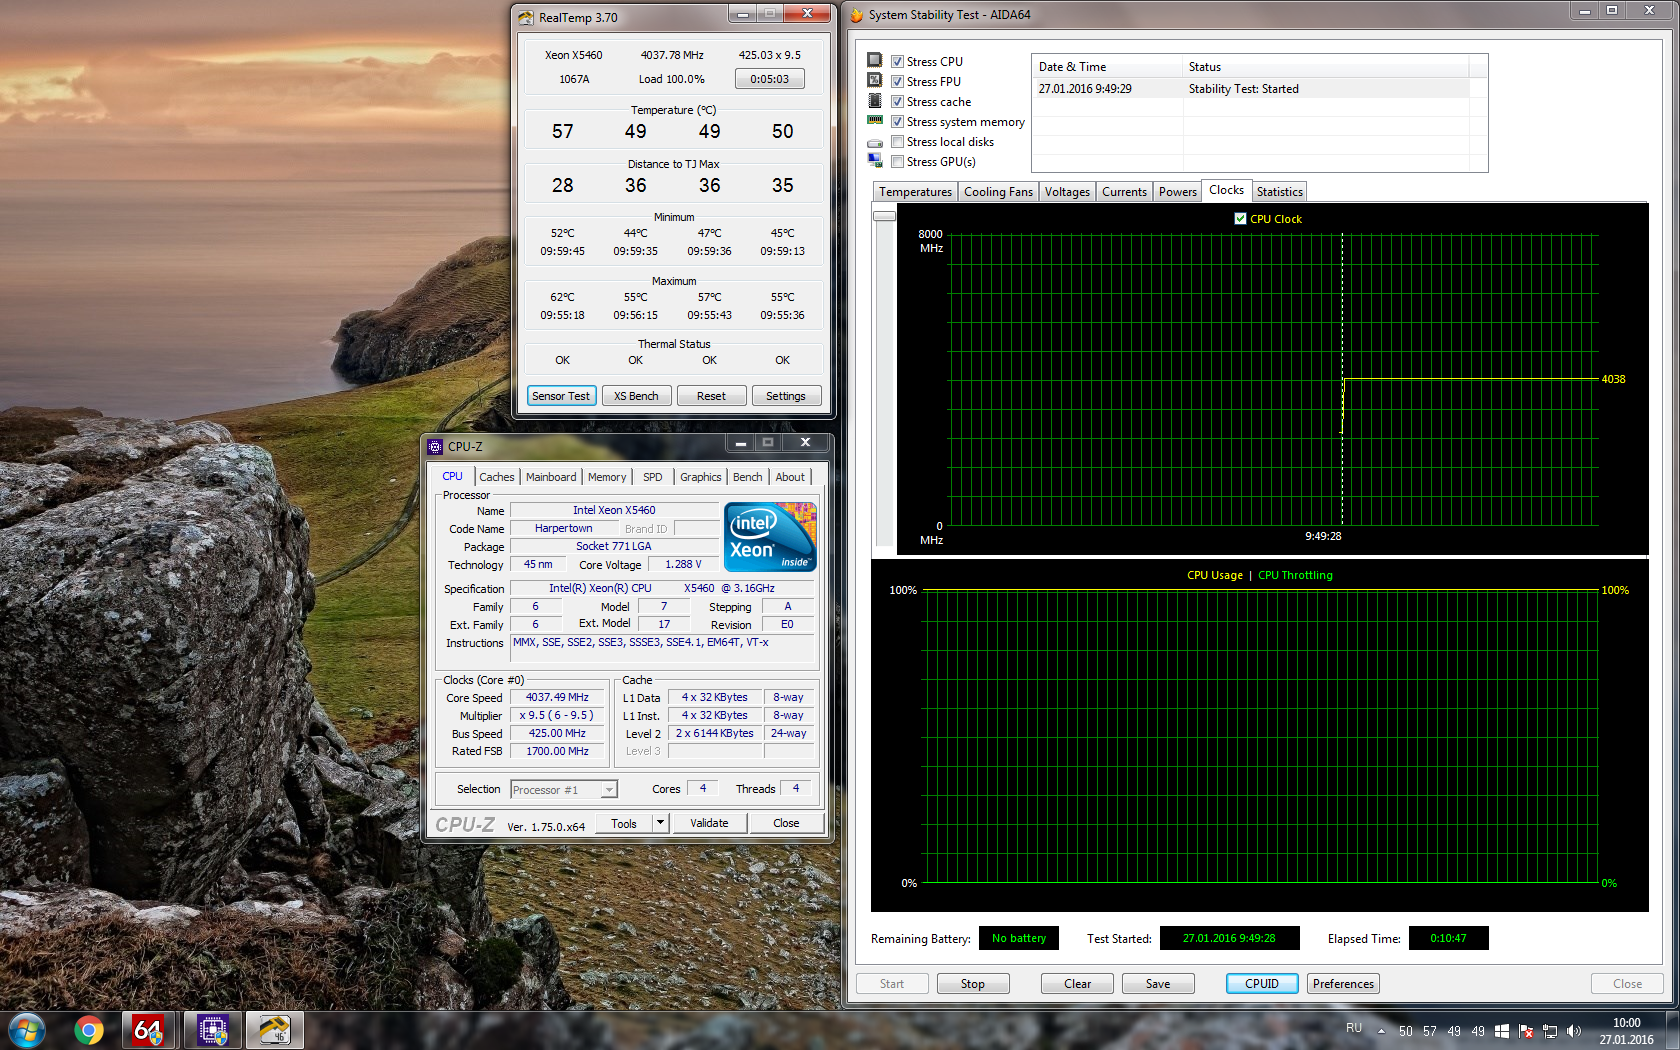This screenshot has width=1680, height=1050.
Task: Open the About tab in CPU-Z
Action: tap(790, 477)
